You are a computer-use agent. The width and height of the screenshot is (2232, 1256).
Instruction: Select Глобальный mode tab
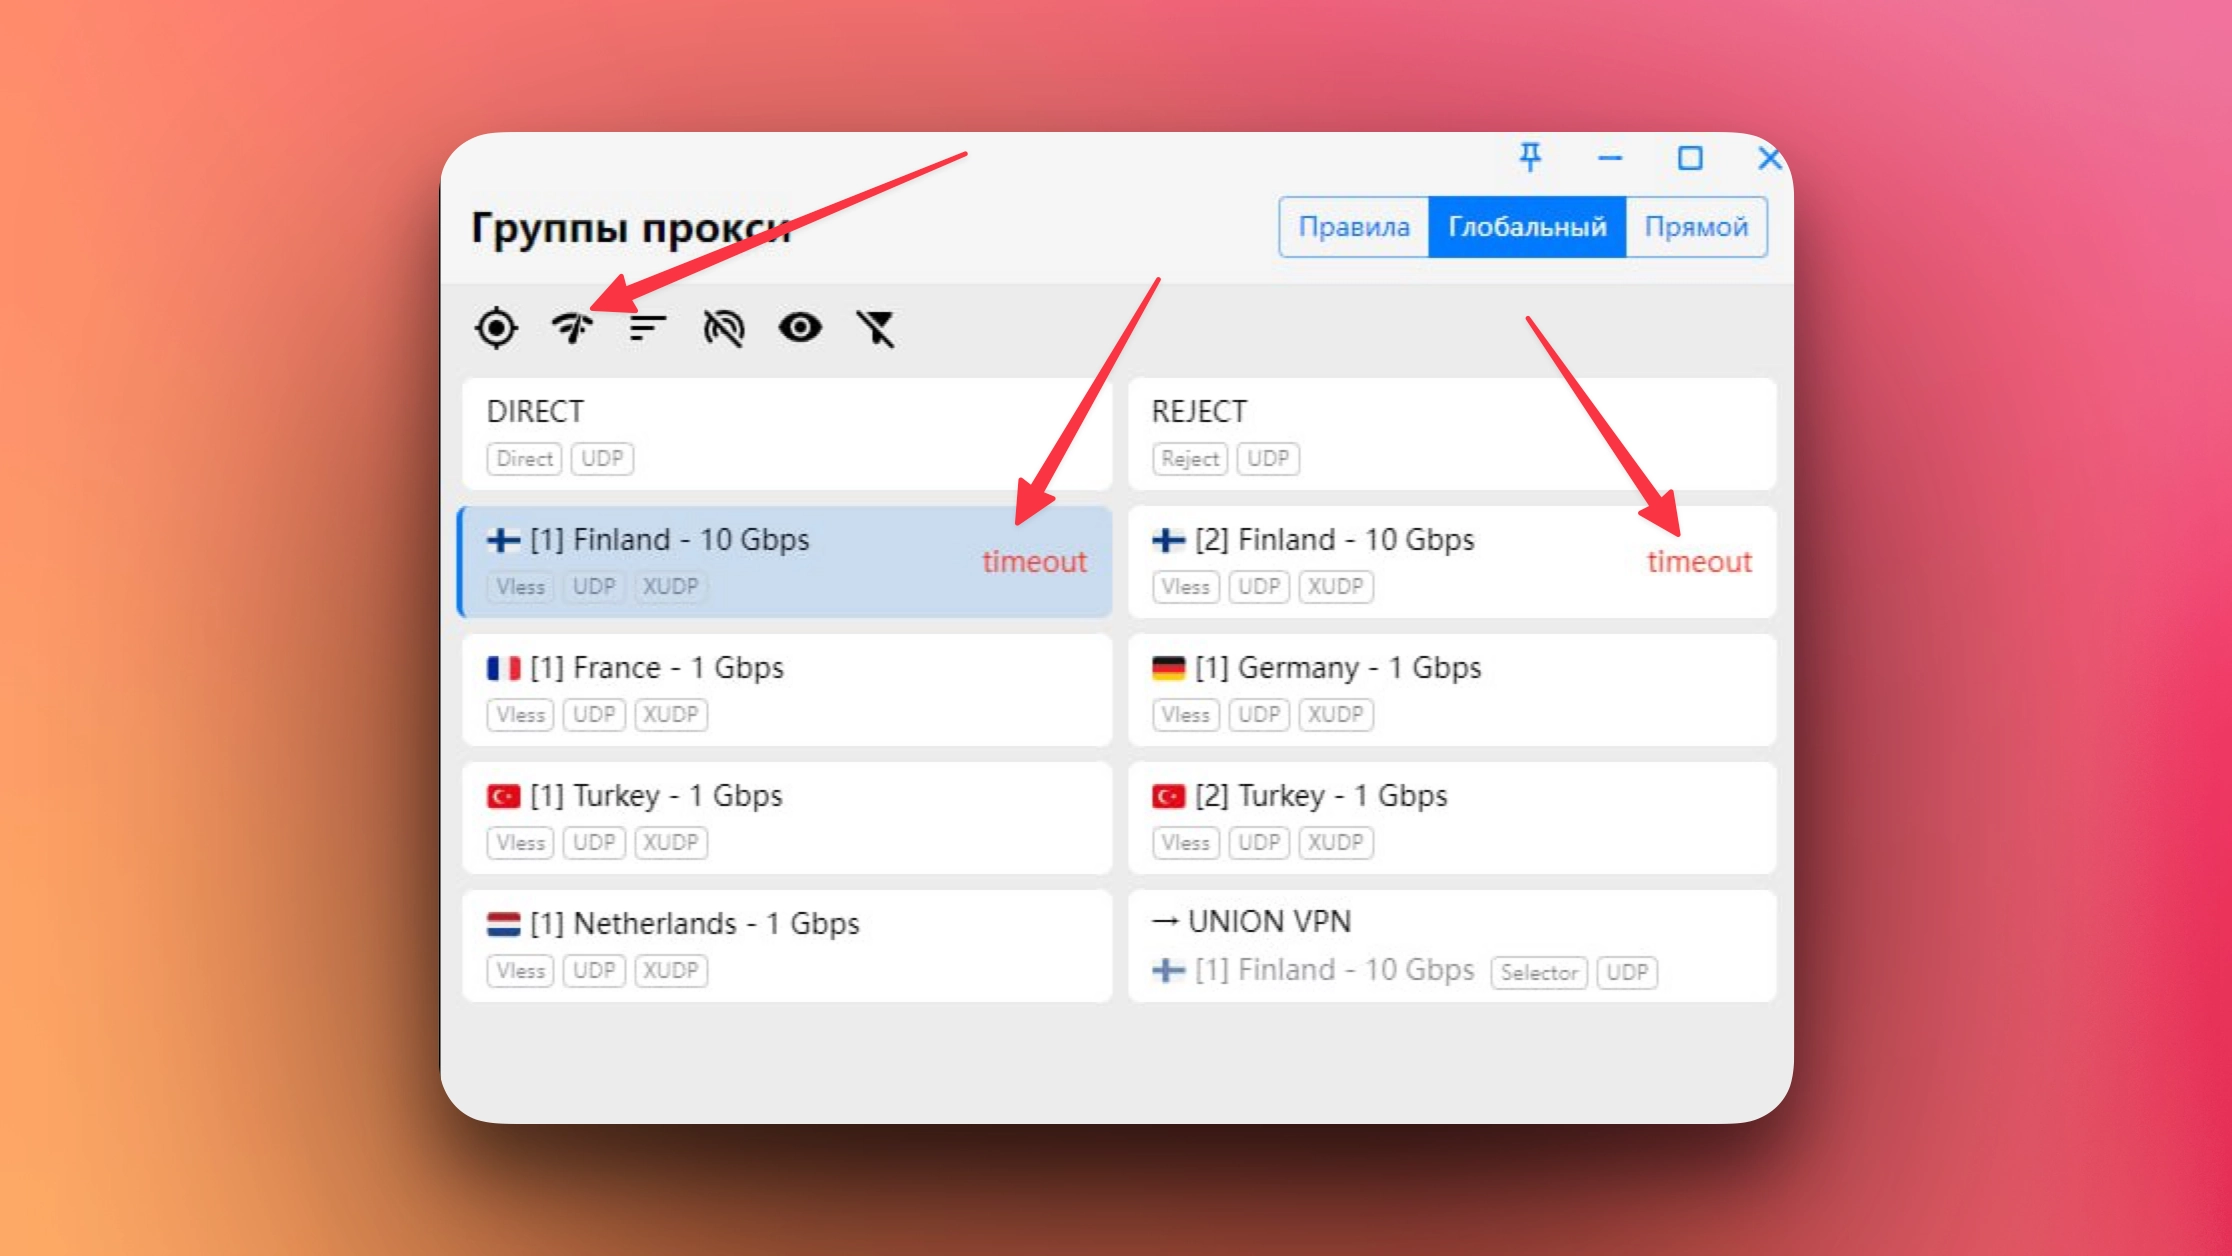tap(1527, 227)
